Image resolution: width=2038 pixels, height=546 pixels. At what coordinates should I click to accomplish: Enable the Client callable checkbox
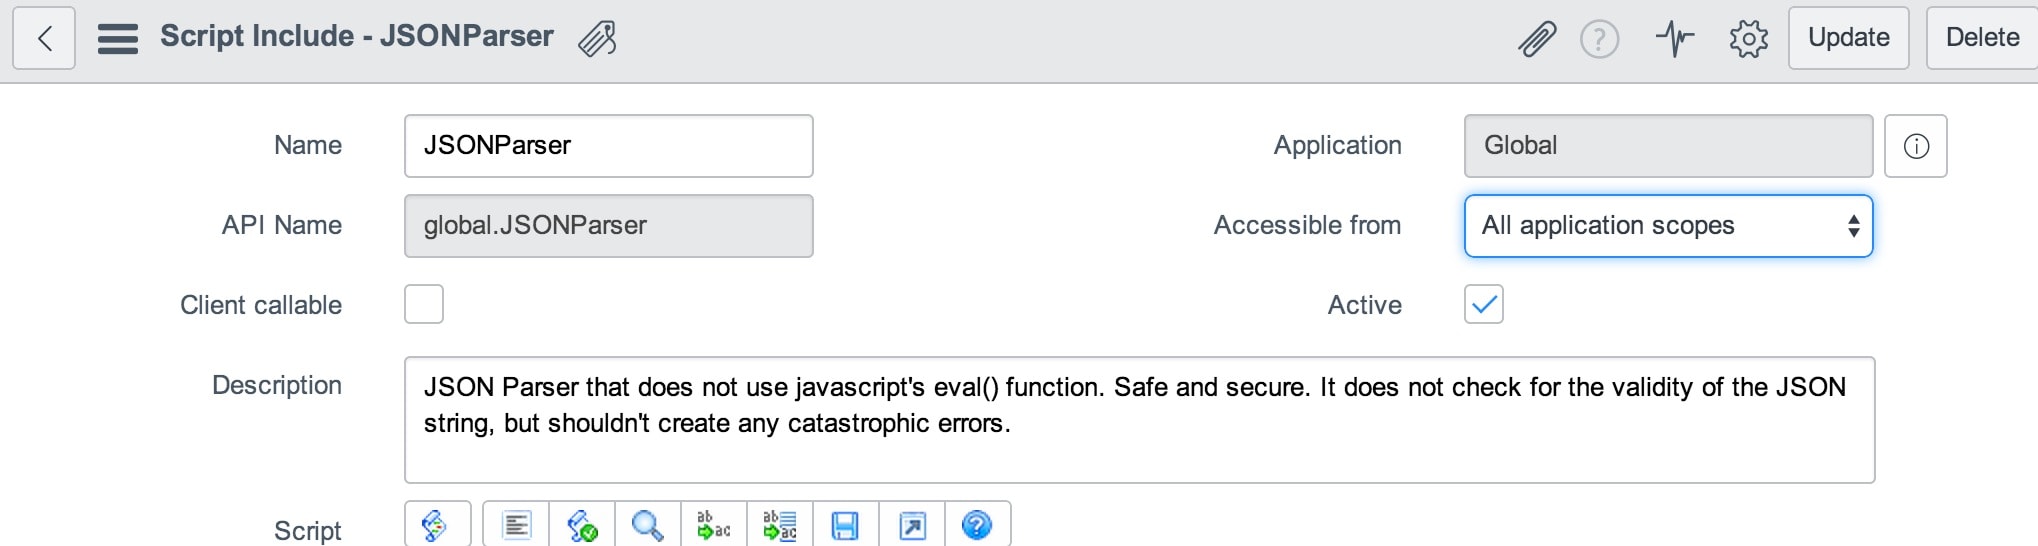pos(424,304)
